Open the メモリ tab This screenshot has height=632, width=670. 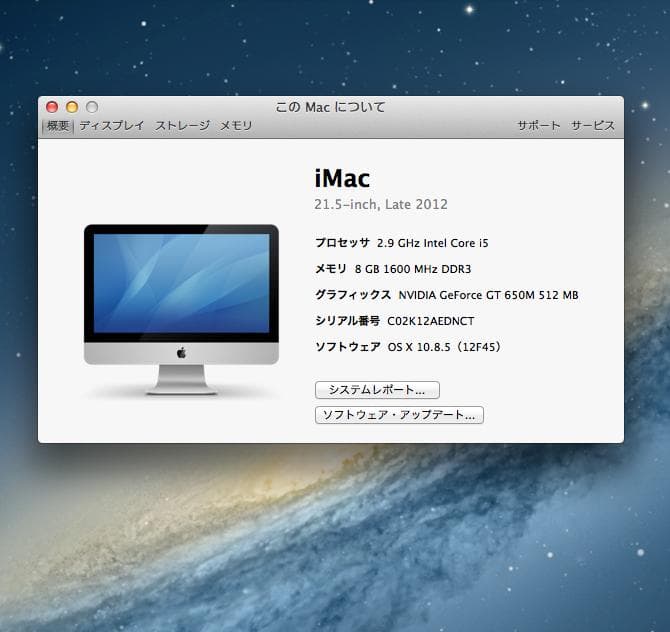pos(236,126)
